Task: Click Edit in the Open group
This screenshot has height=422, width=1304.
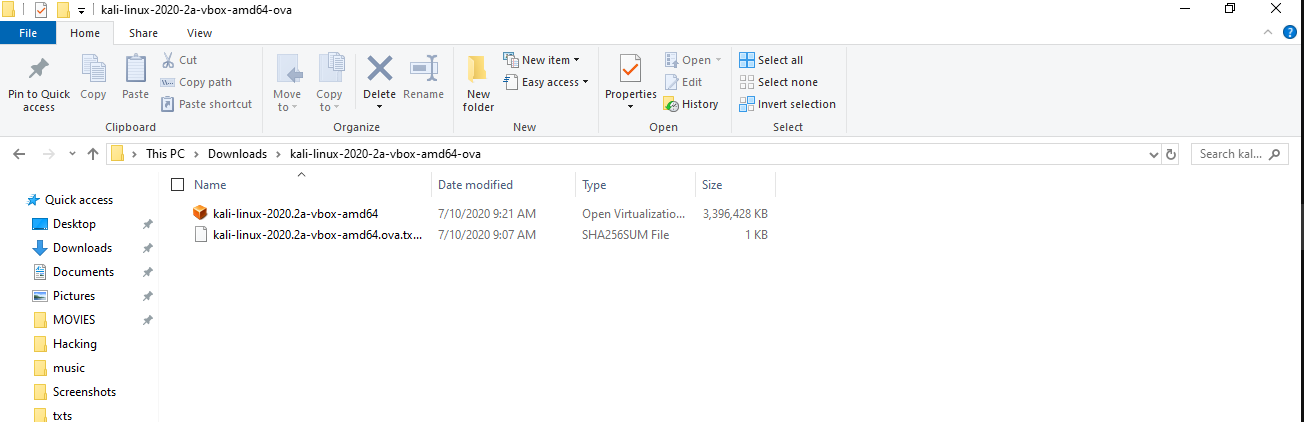Action: [x=682, y=82]
